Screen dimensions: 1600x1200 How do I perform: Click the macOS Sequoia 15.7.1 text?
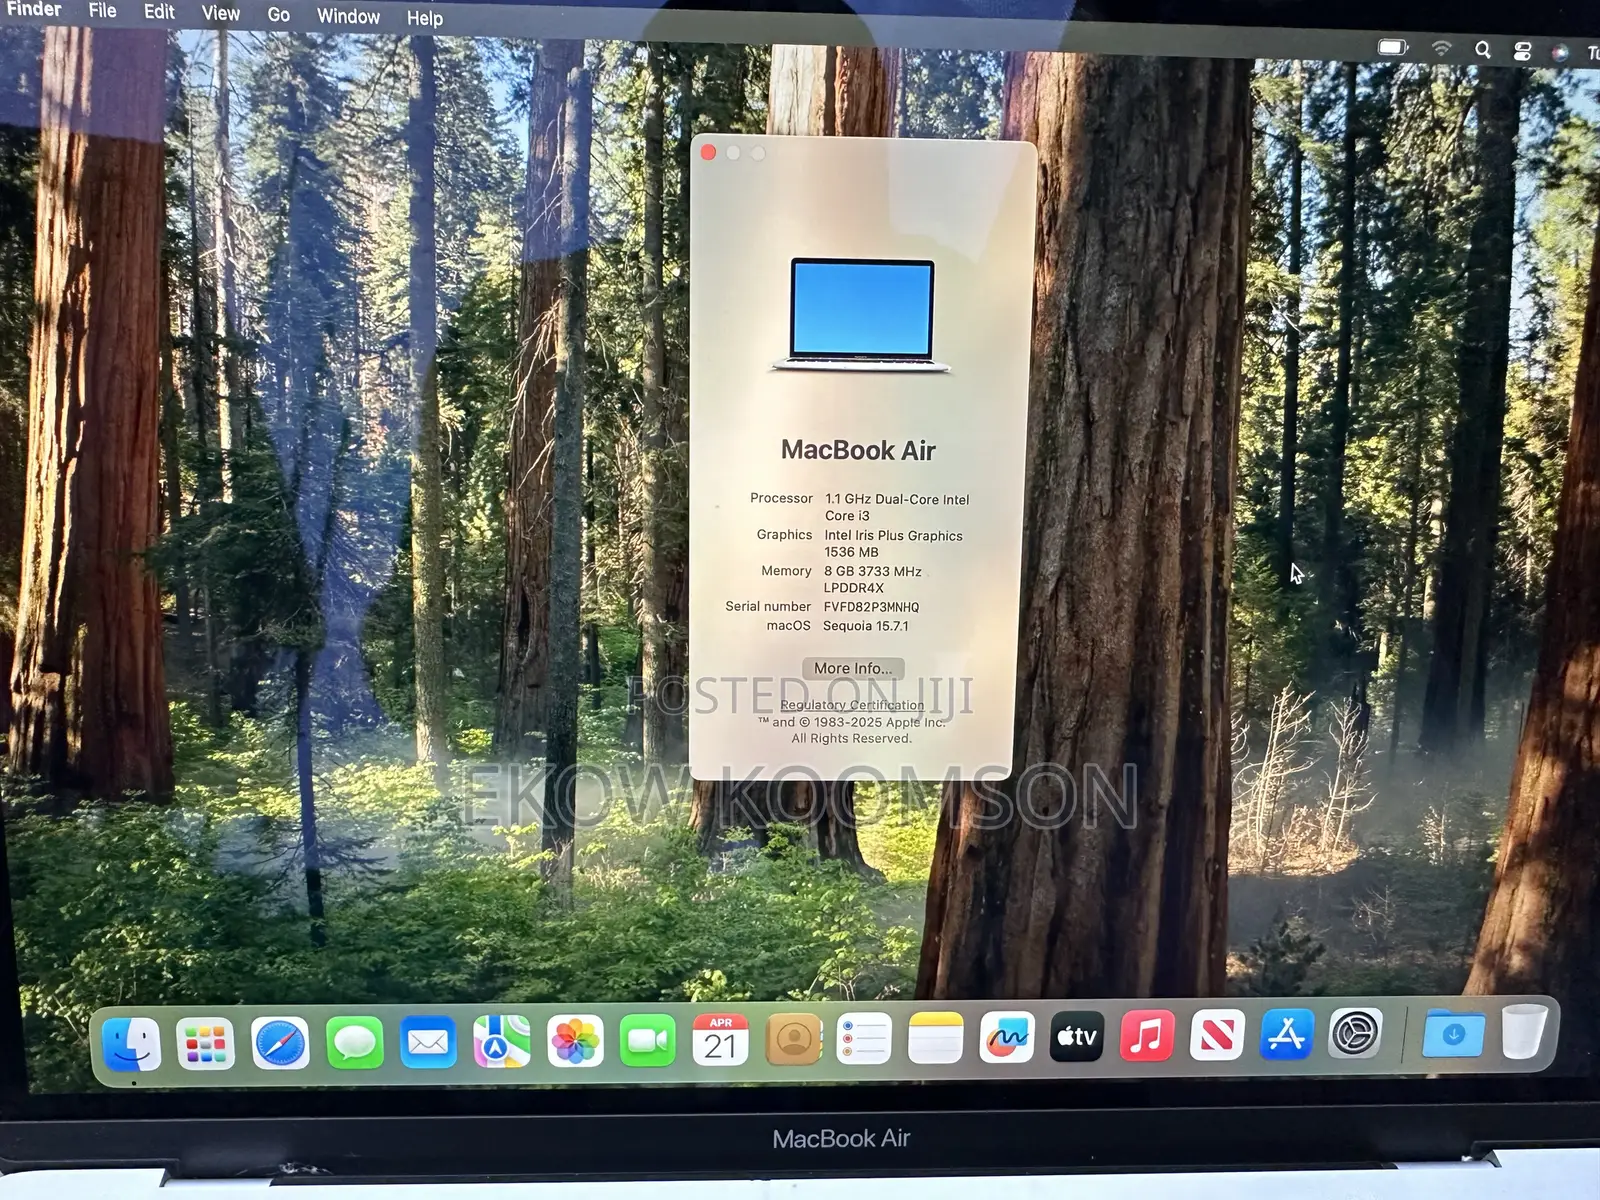click(x=866, y=626)
